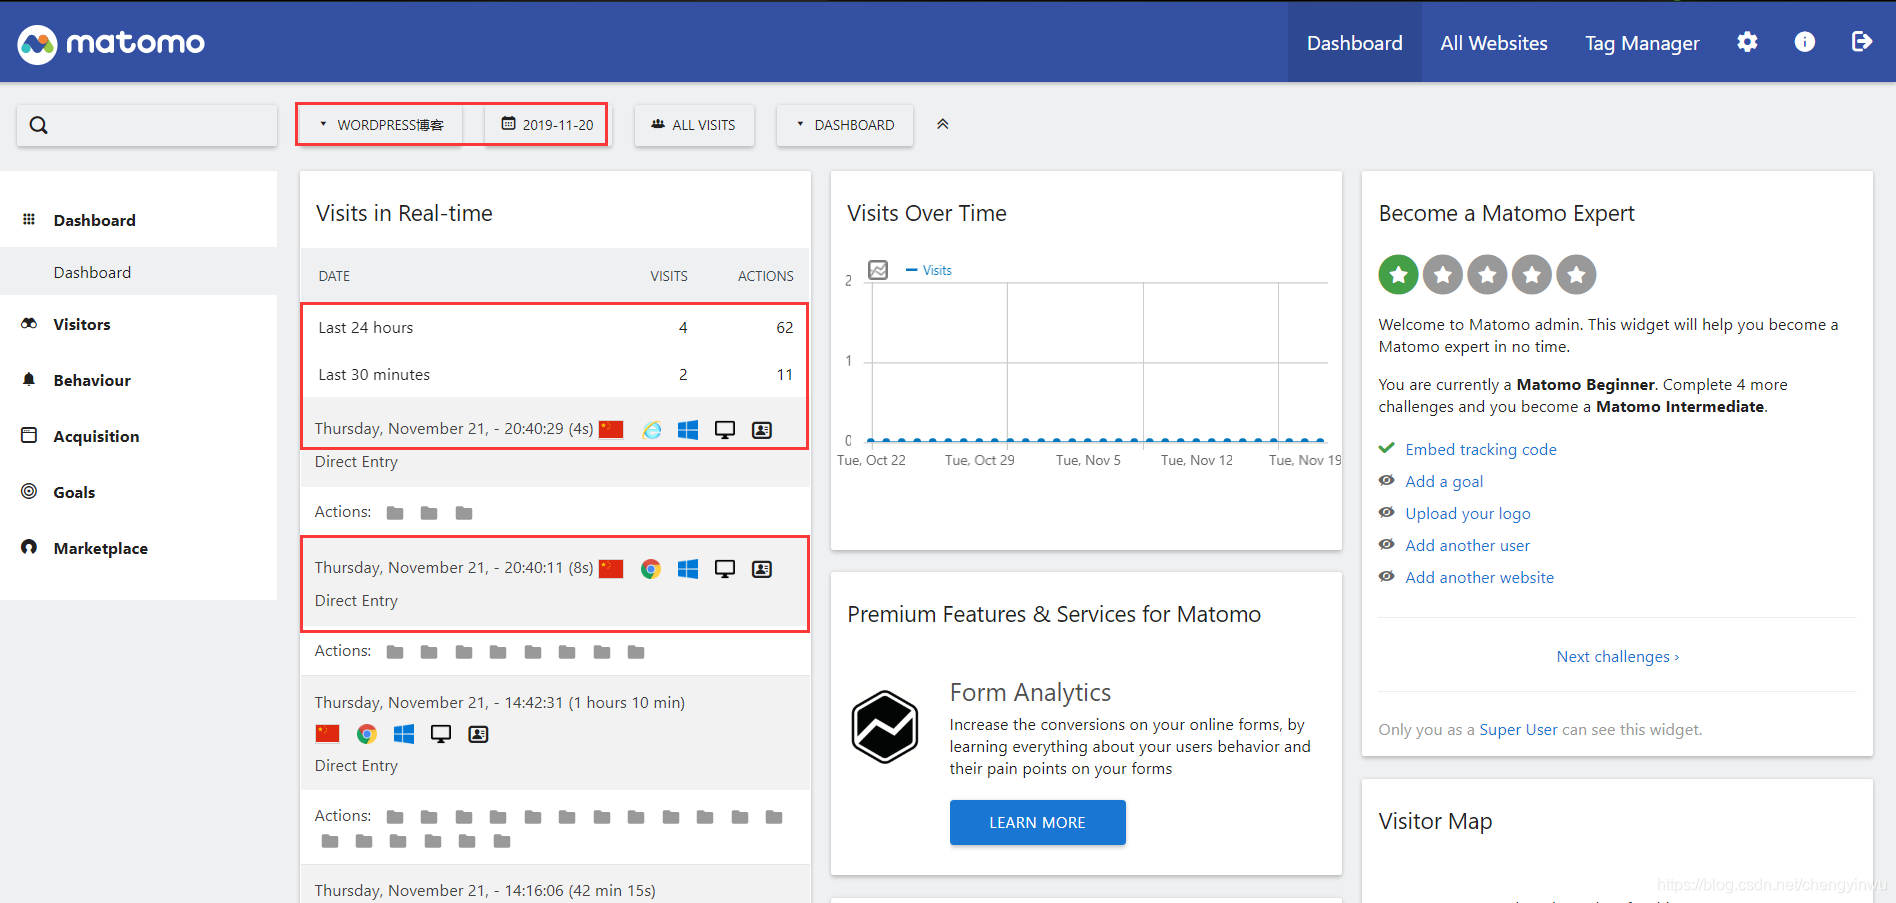1896x903 pixels.
Task: Open the DASHBOARD manager dropdown
Action: pos(845,125)
